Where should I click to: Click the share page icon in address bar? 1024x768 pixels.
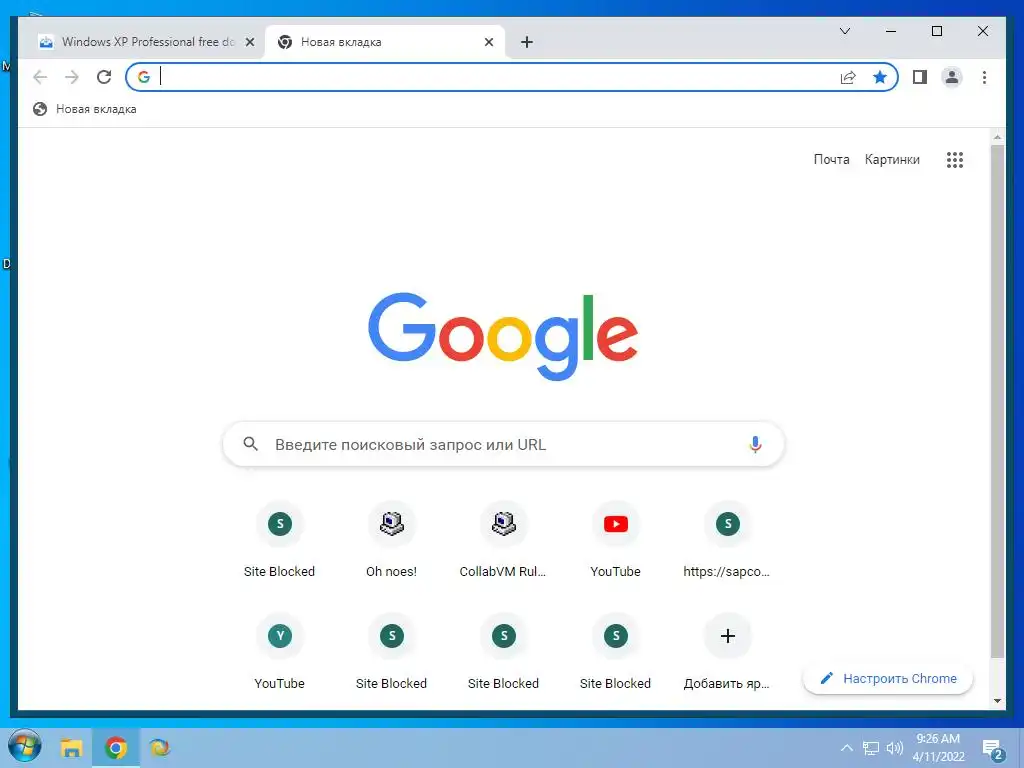[x=848, y=78]
